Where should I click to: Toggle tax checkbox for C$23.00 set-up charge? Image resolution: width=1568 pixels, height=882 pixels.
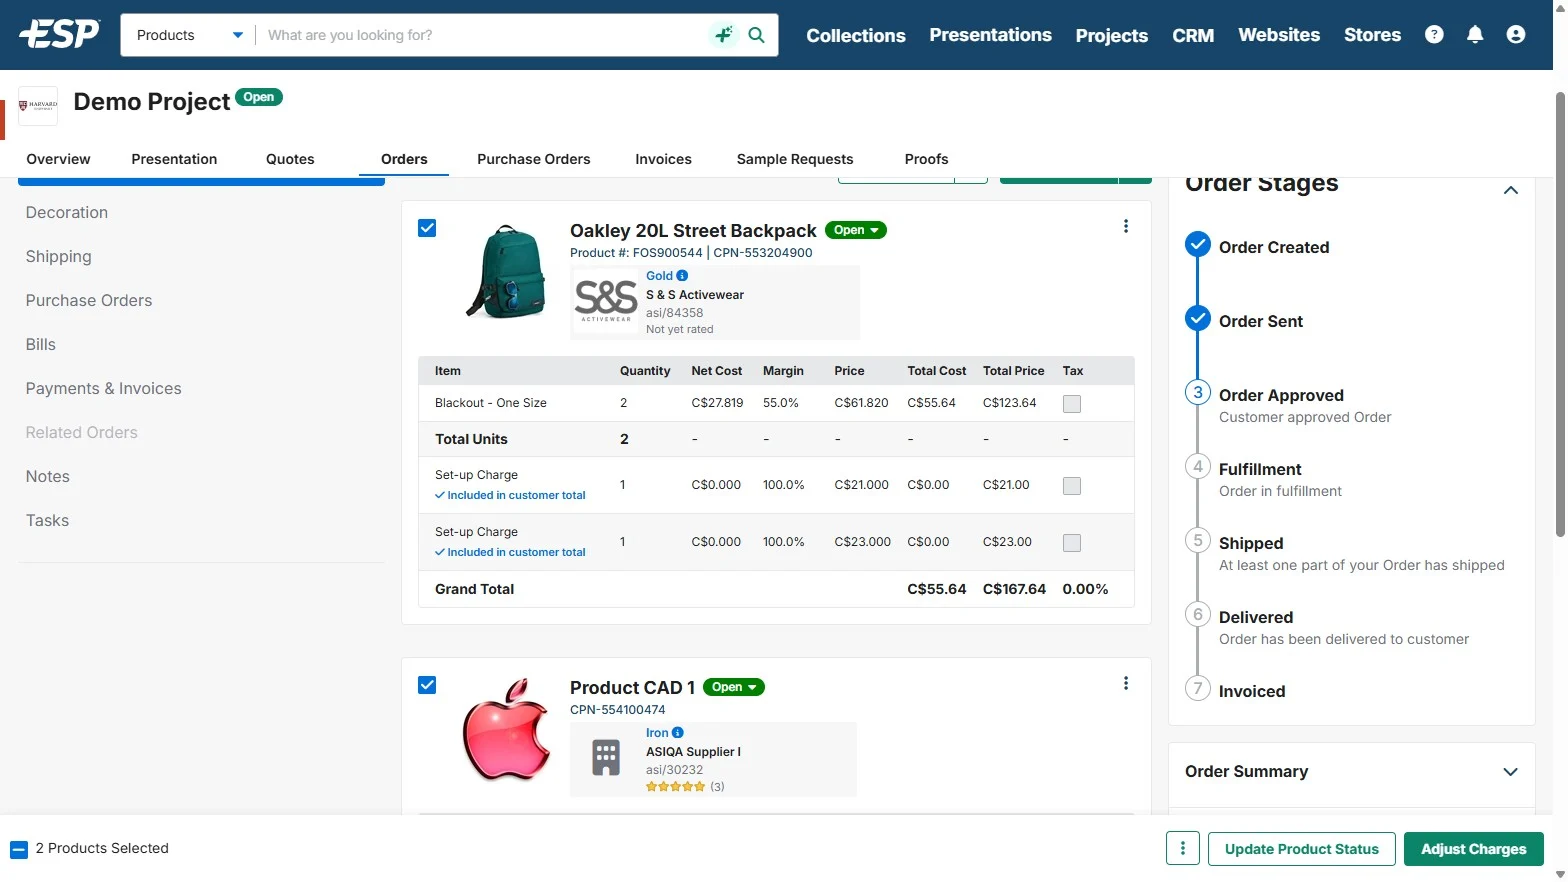(x=1072, y=543)
